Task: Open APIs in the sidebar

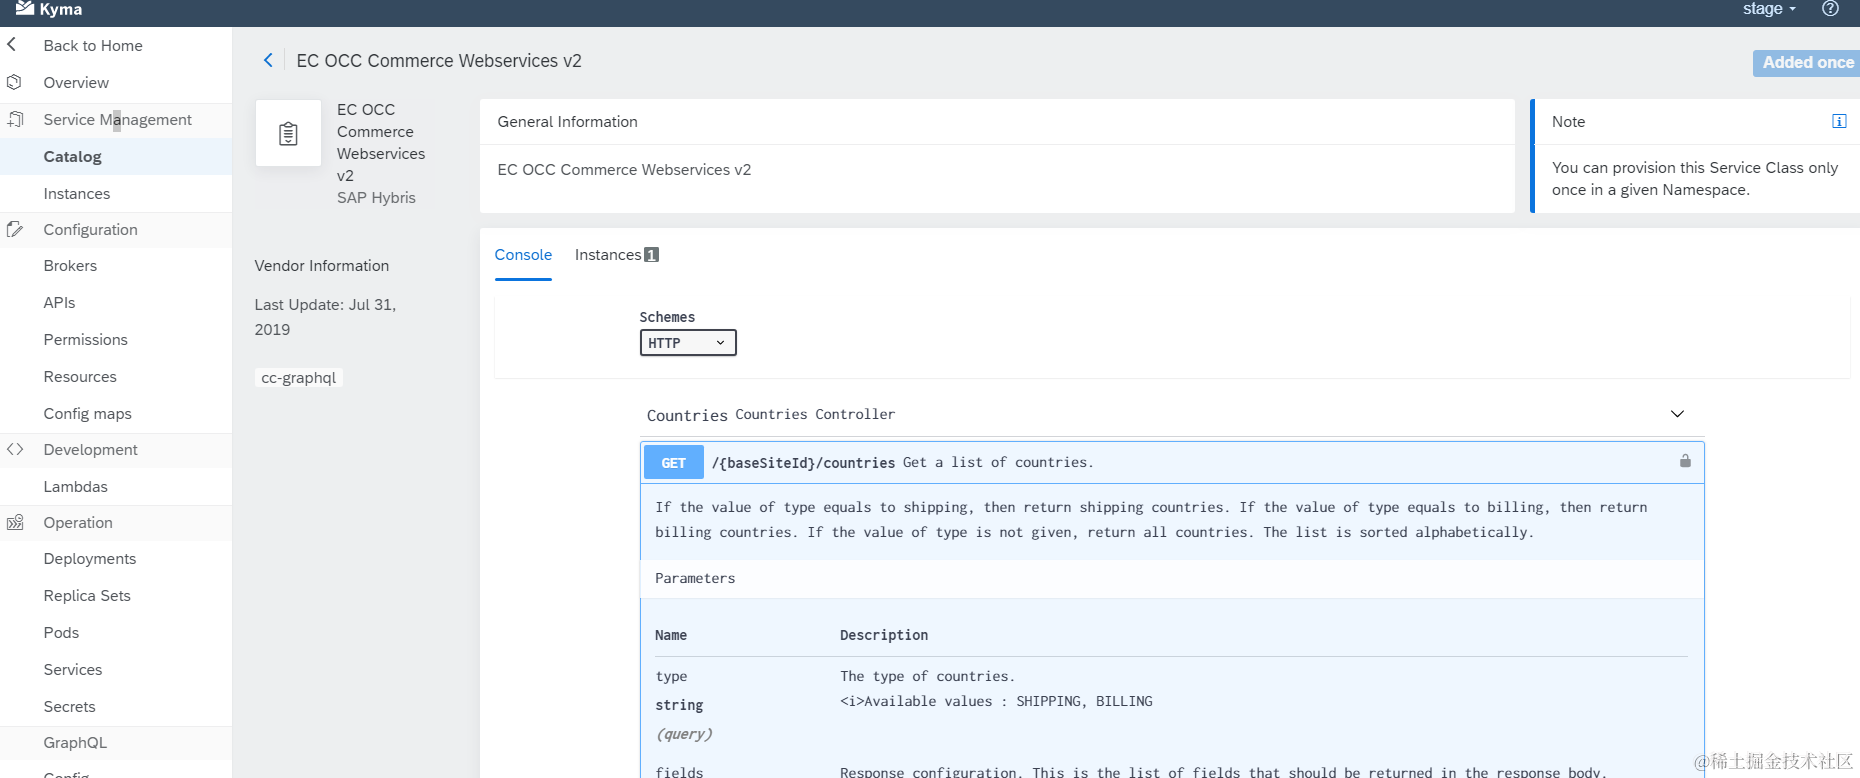Action: point(59,302)
